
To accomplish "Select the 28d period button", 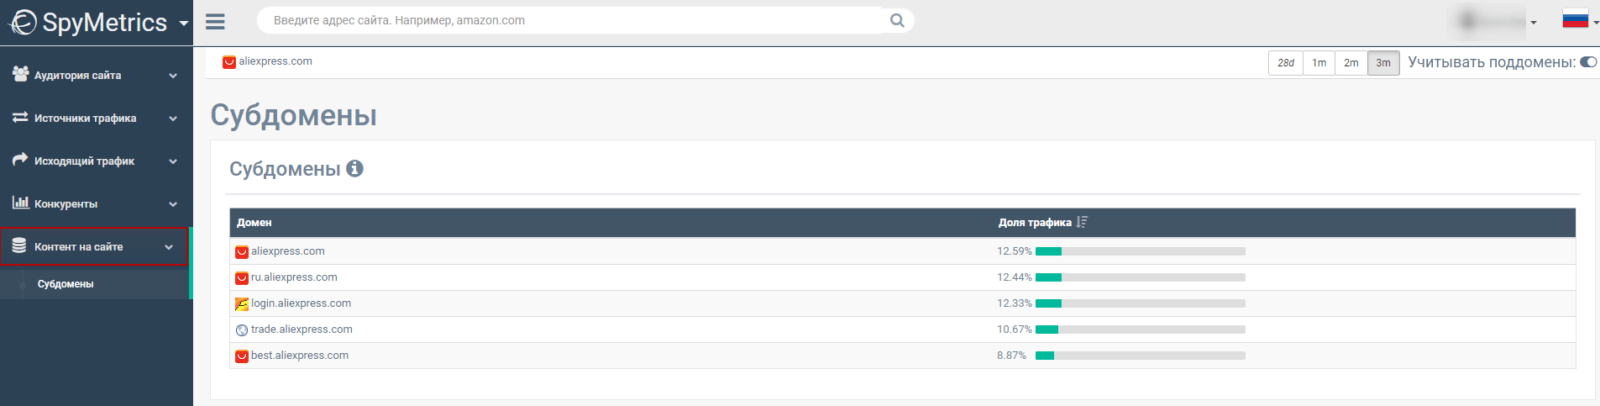I will click(1286, 63).
